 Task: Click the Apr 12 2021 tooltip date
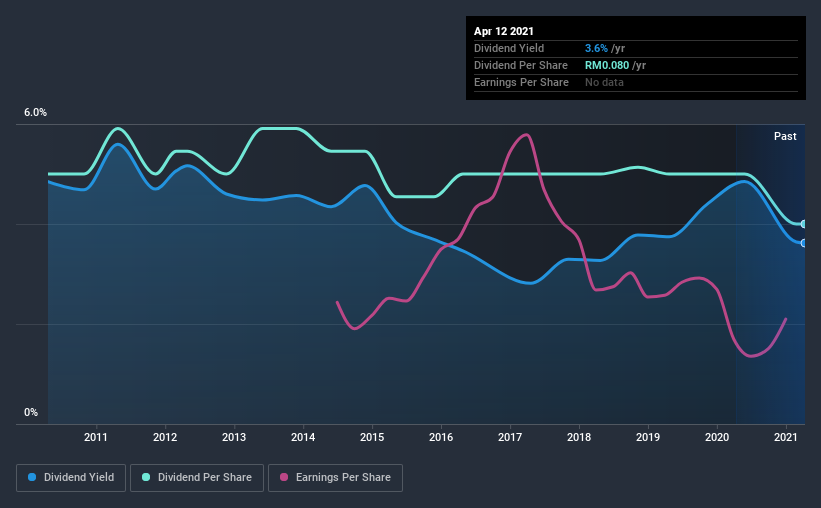click(504, 31)
